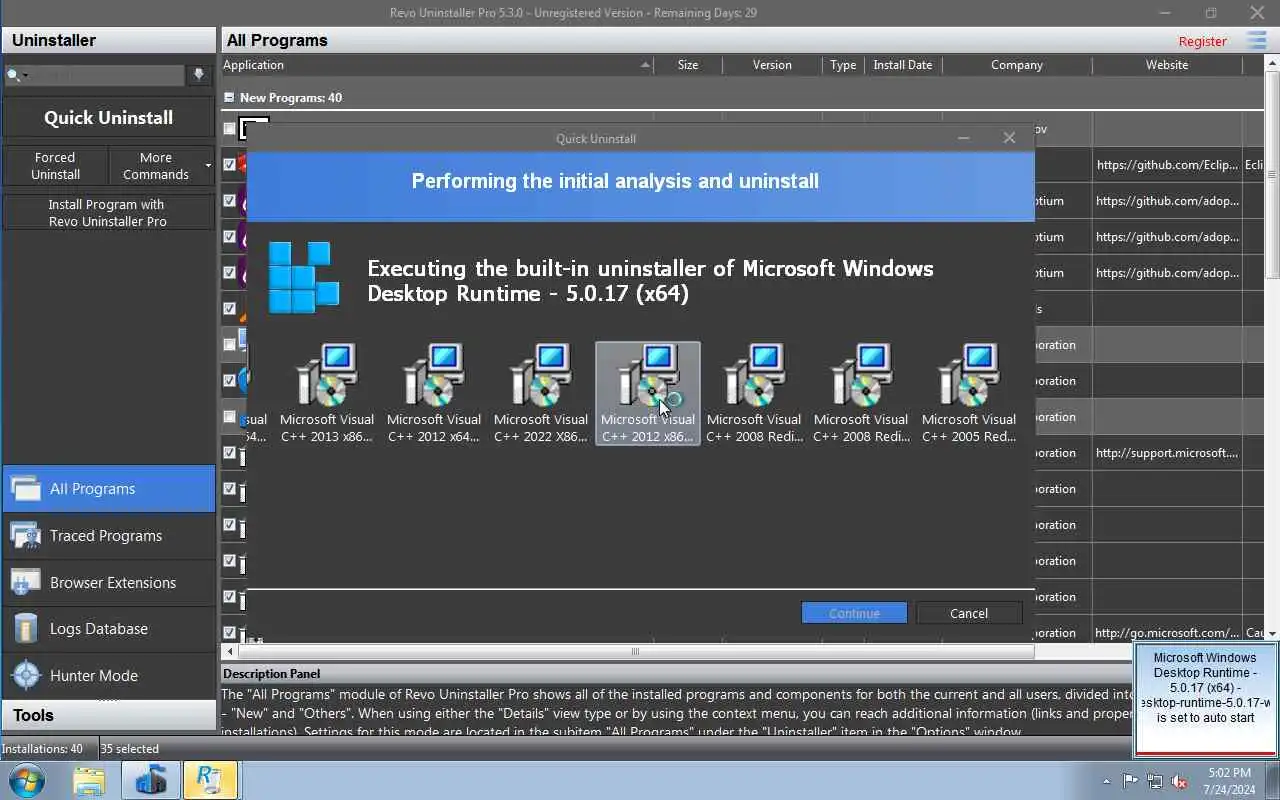
Task: Sort by the Application column header
Action: [437, 65]
